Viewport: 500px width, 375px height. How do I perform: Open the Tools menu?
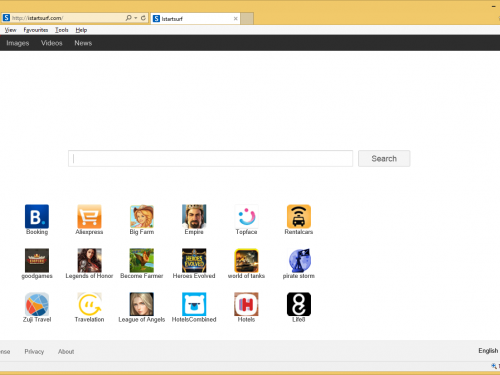tap(62, 30)
